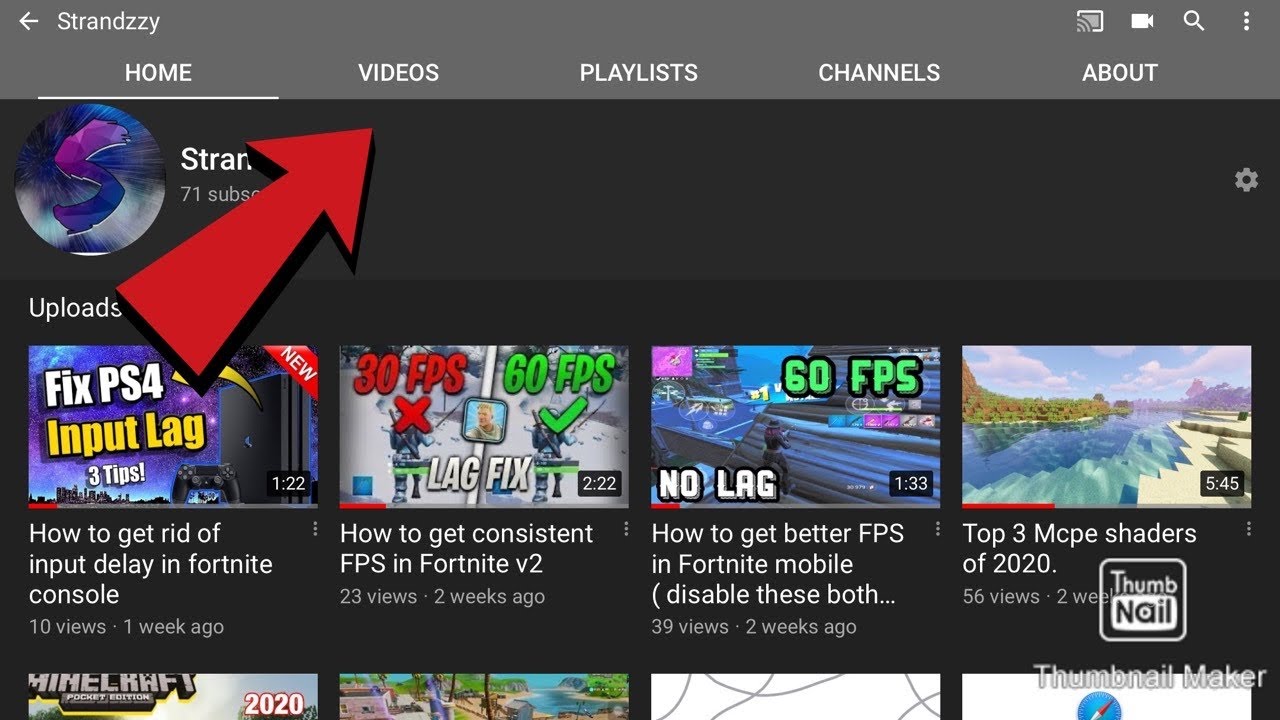The width and height of the screenshot is (1280, 720).
Task: Open title How to get rid of input delay
Action: point(150,564)
